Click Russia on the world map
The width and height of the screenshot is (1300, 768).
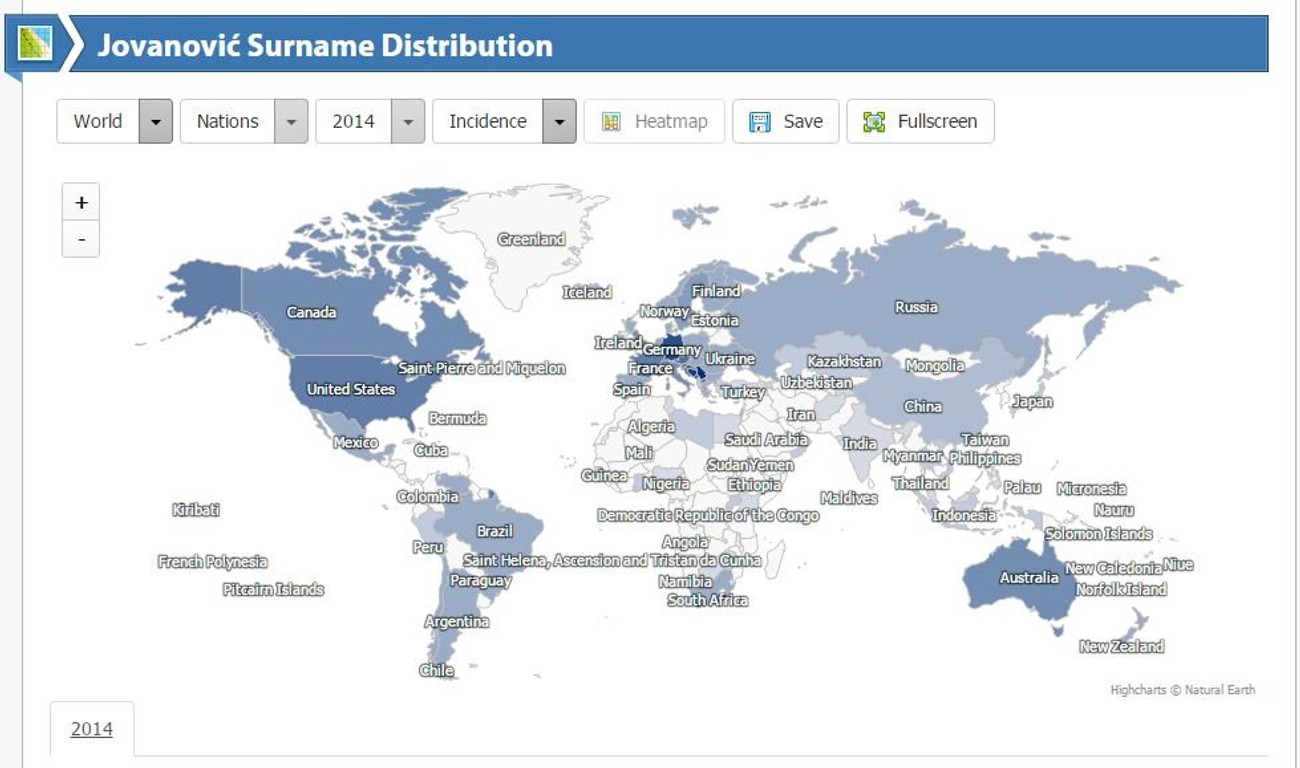coord(916,307)
